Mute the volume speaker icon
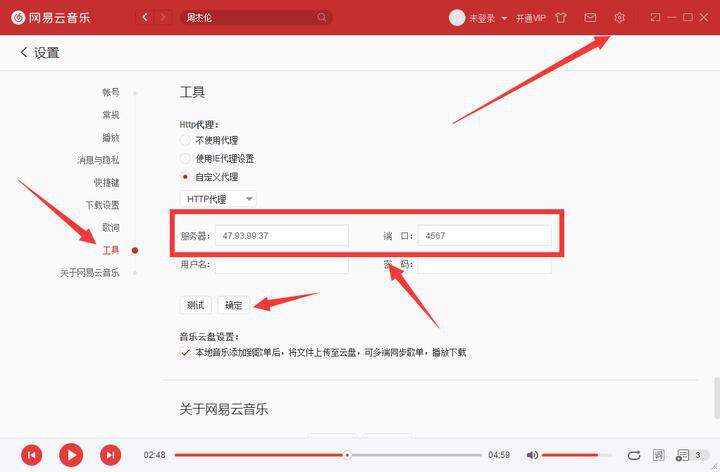 [532, 455]
